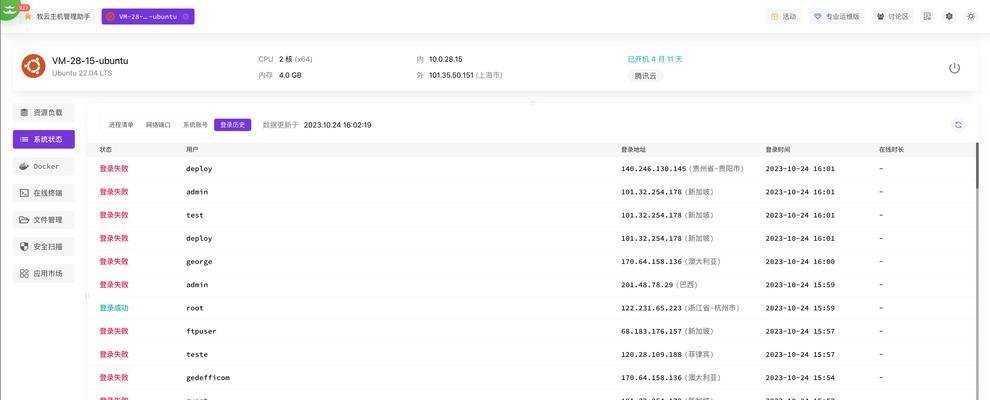
Task: Click the user teste
Action: [197, 355]
